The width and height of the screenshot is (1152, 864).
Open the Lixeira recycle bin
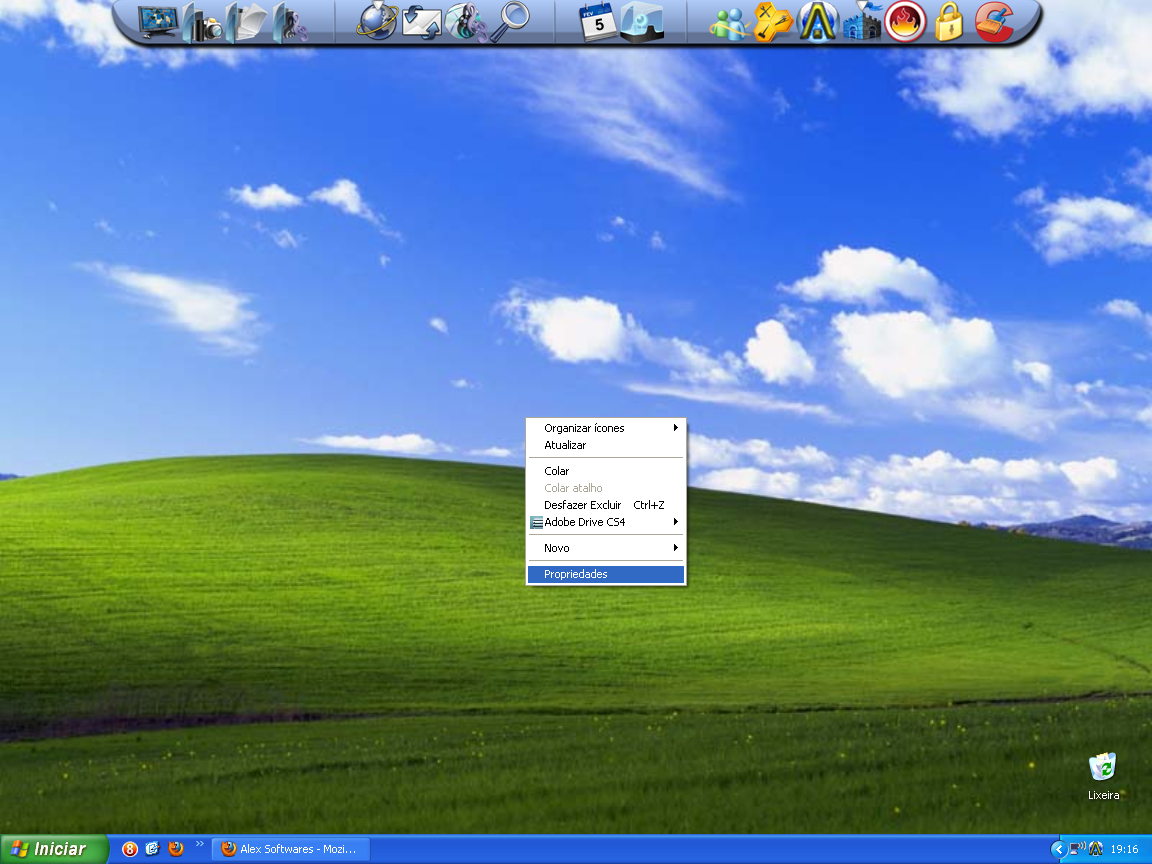tap(1103, 769)
